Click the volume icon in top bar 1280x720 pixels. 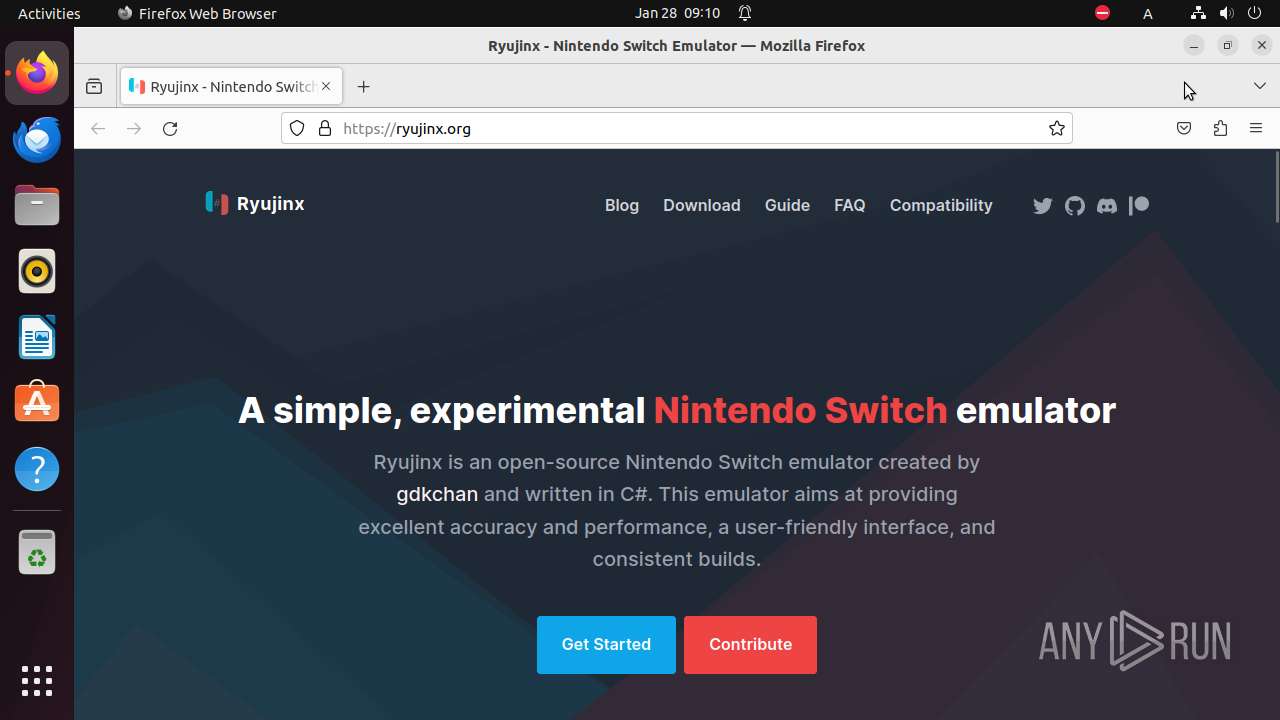coord(1226,13)
